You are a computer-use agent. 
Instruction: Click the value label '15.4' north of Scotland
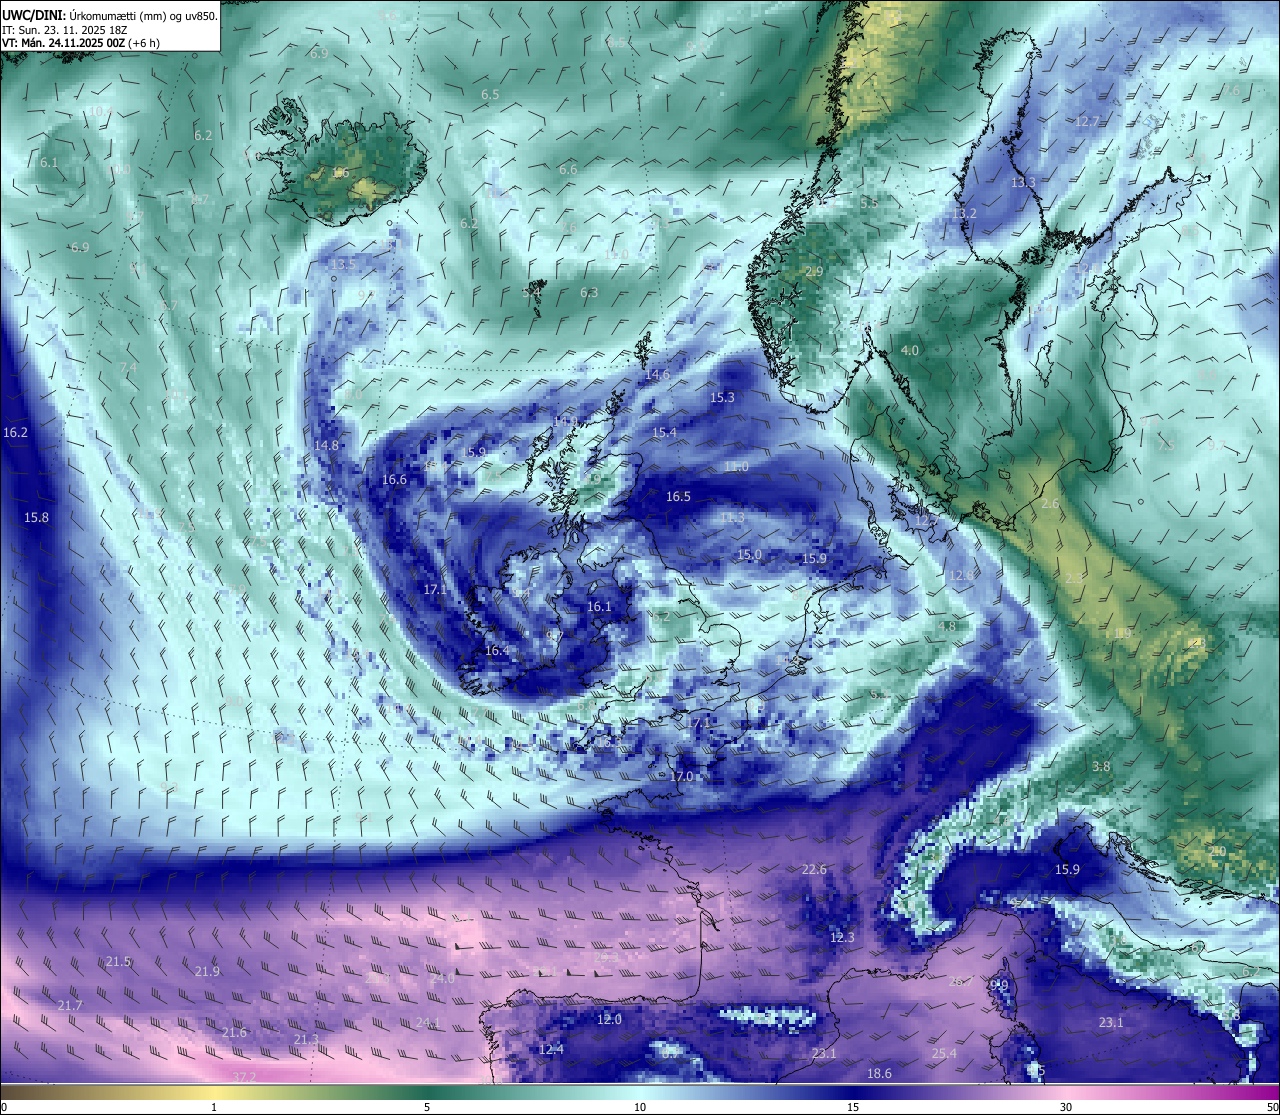click(664, 433)
